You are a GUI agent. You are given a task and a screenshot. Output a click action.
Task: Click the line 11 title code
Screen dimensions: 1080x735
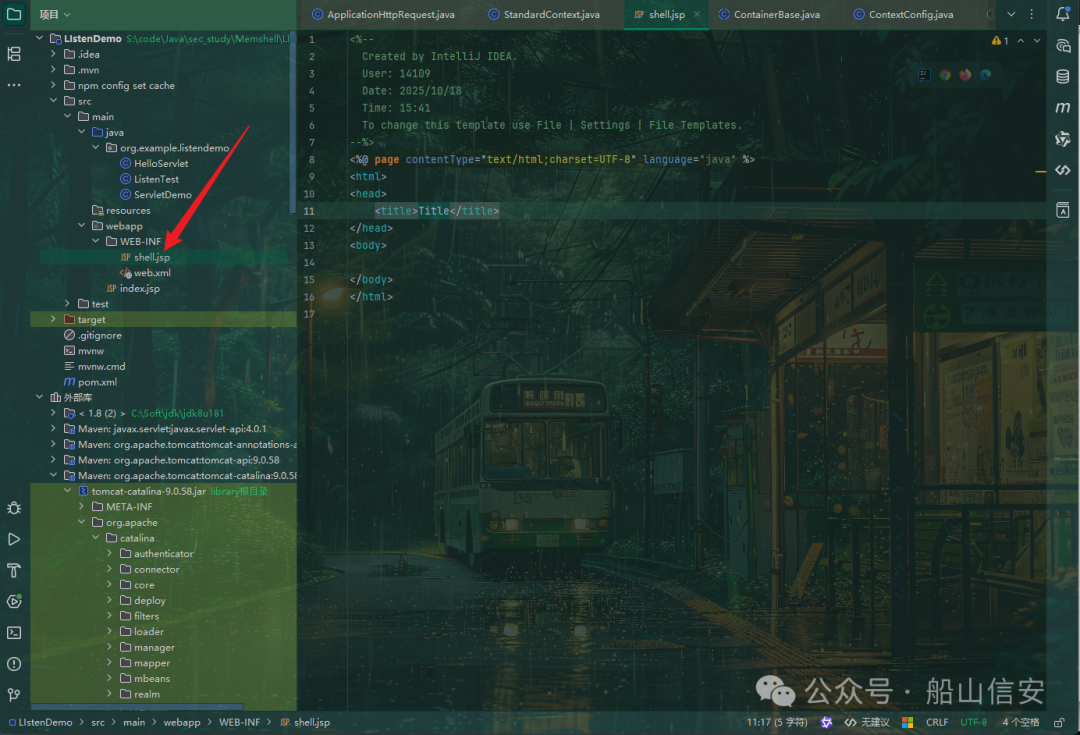coord(437,211)
